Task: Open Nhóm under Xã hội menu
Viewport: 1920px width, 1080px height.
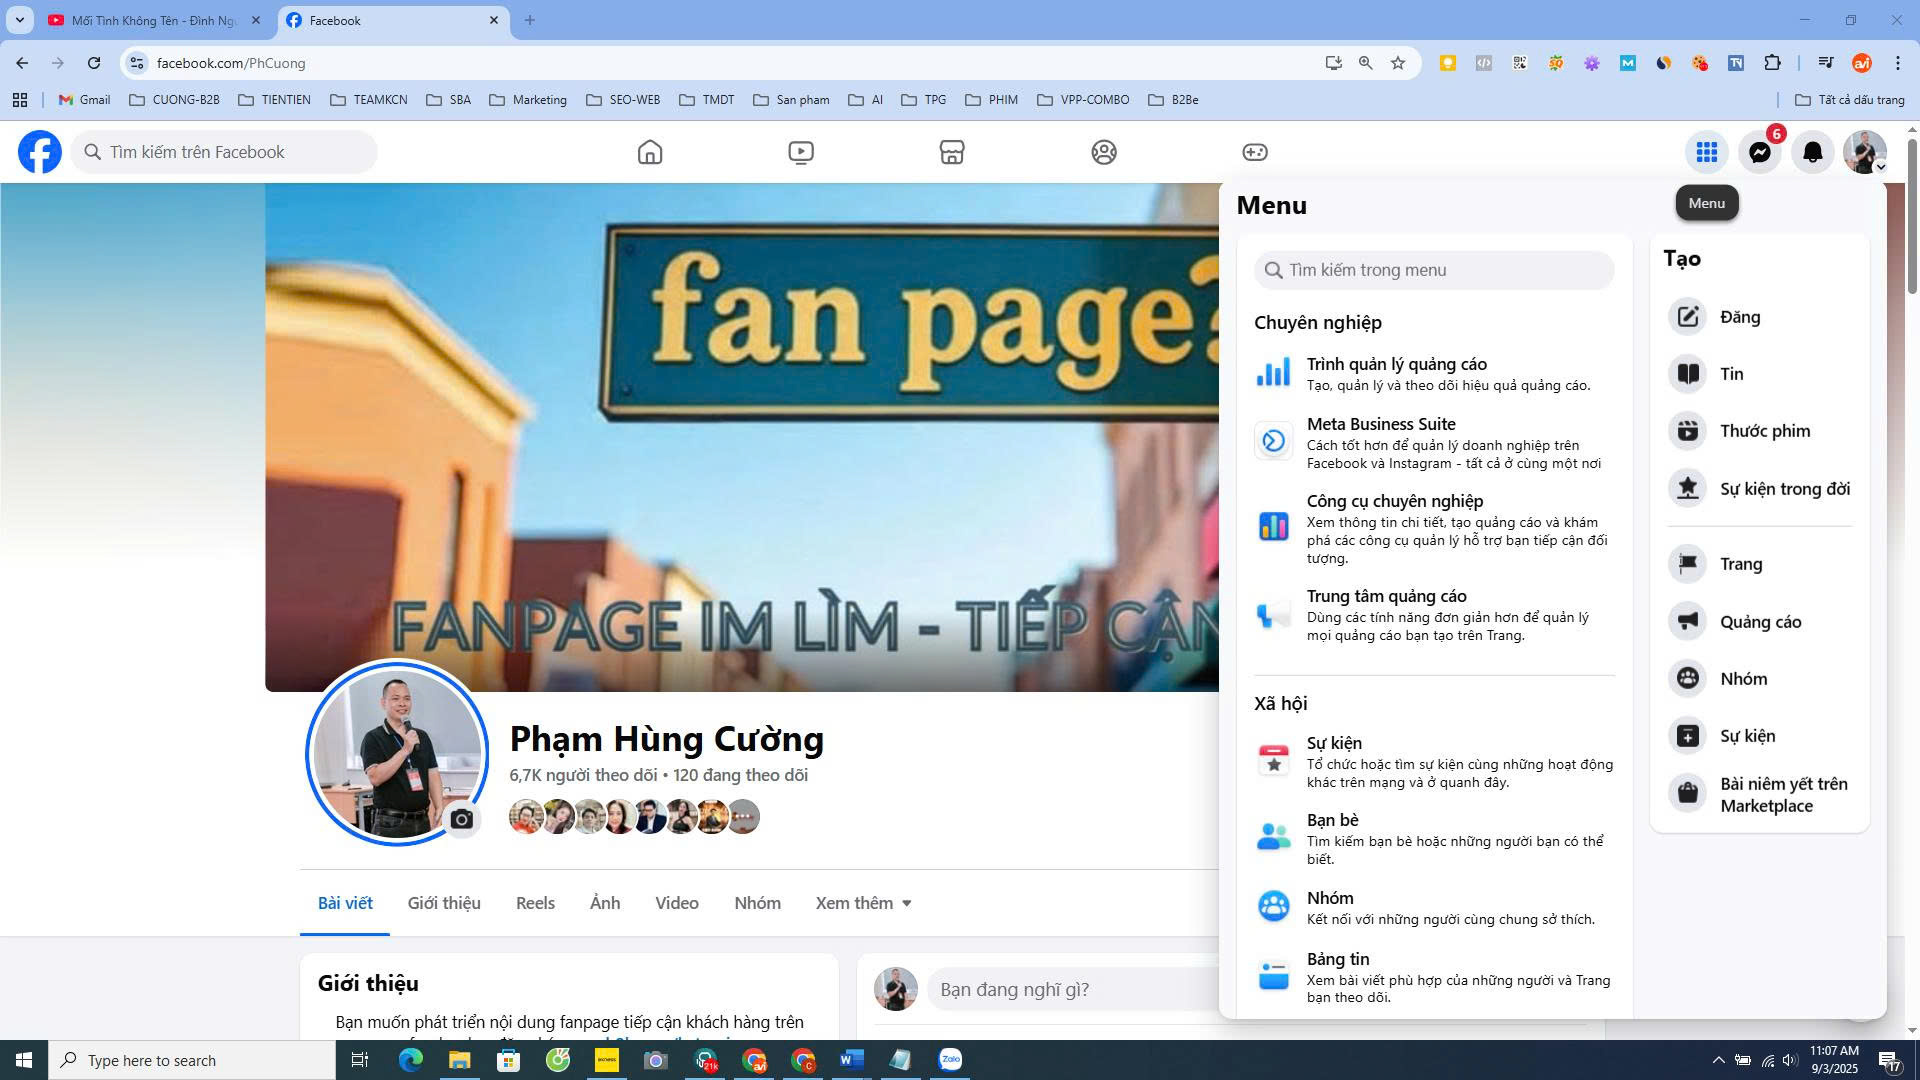Action: tap(1434, 908)
